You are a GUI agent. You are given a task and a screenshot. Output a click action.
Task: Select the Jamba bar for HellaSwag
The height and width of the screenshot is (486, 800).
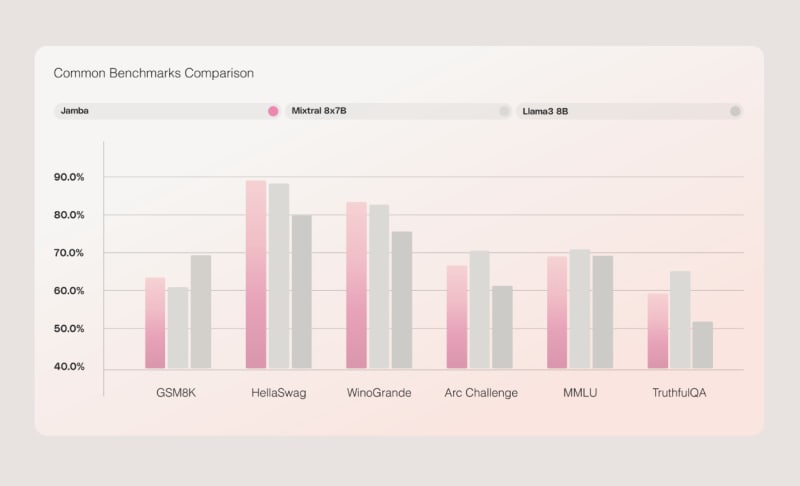pos(256,274)
